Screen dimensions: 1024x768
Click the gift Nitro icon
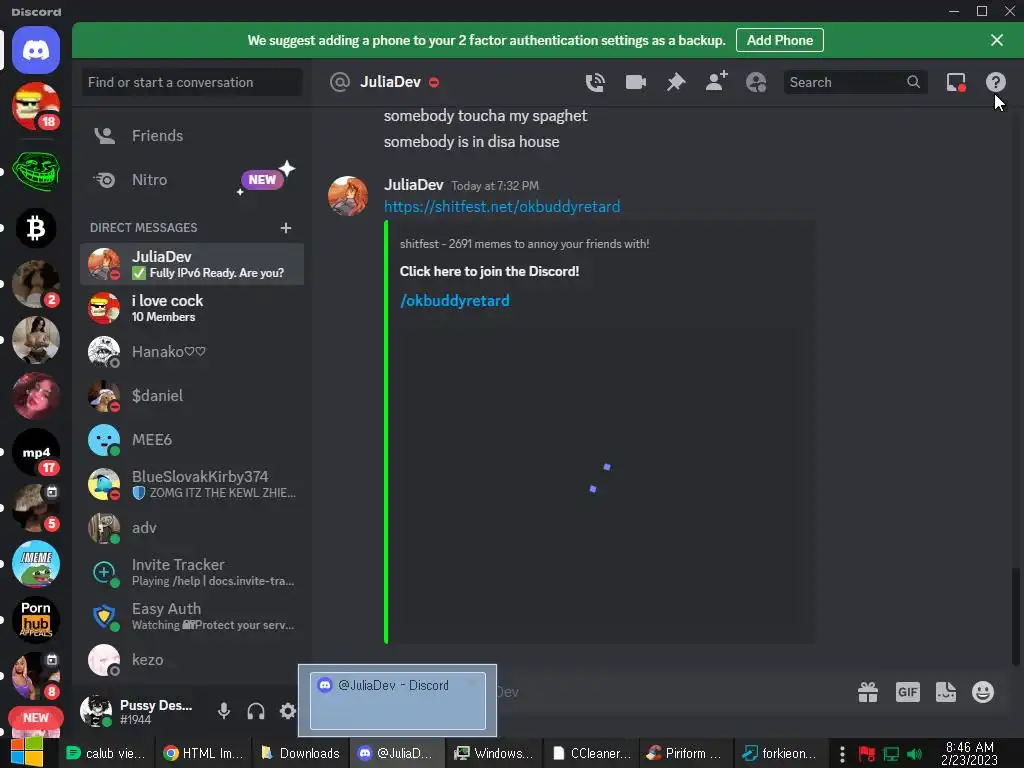[x=868, y=692]
